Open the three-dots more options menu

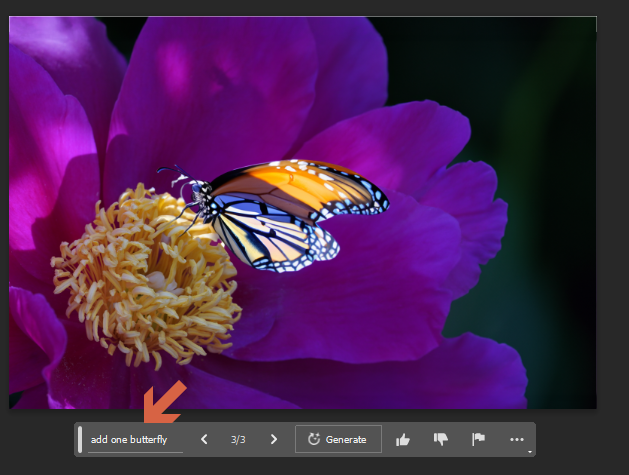pos(517,440)
